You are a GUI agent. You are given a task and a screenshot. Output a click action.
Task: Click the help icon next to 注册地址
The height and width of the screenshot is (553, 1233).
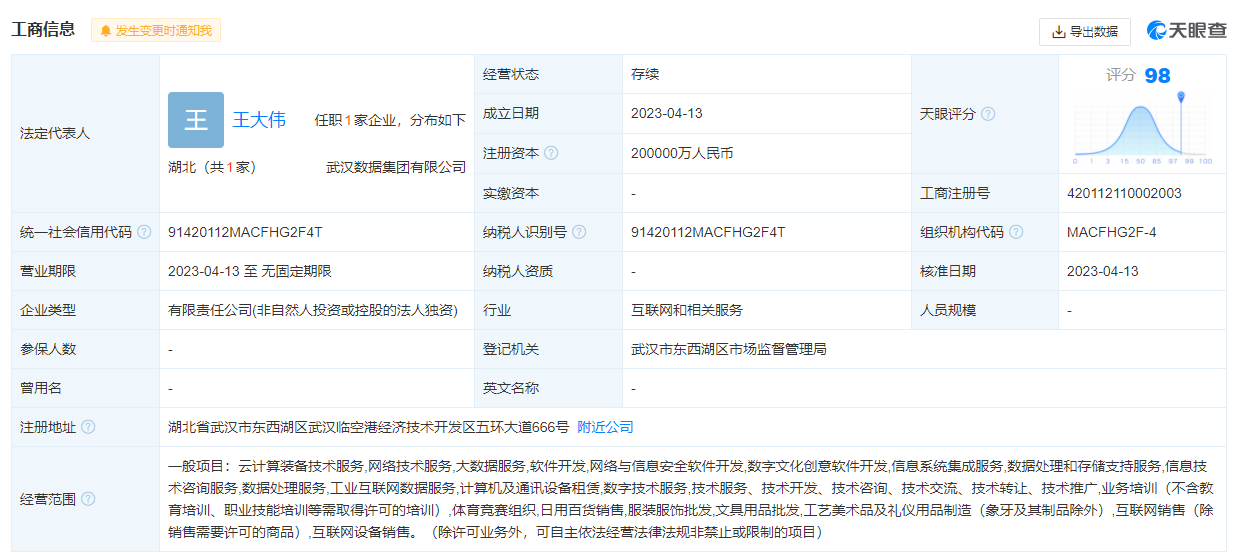click(88, 428)
